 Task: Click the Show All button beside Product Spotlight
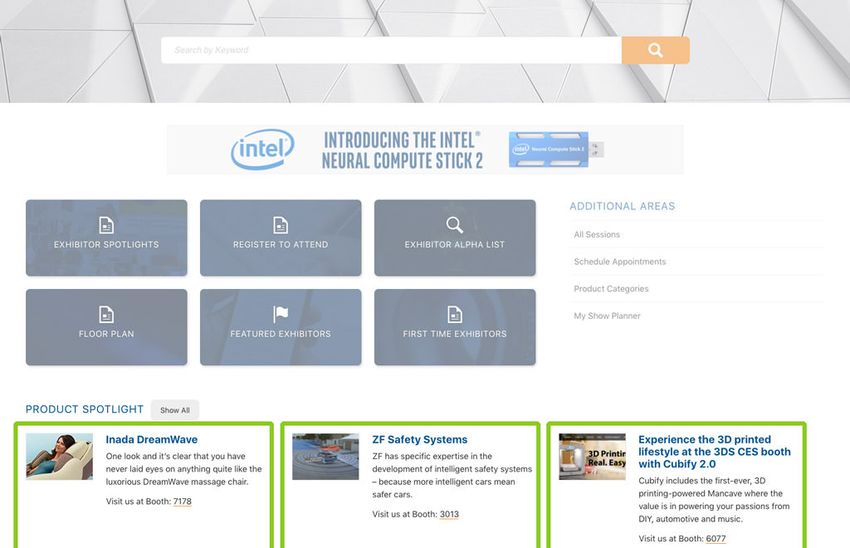pos(175,410)
